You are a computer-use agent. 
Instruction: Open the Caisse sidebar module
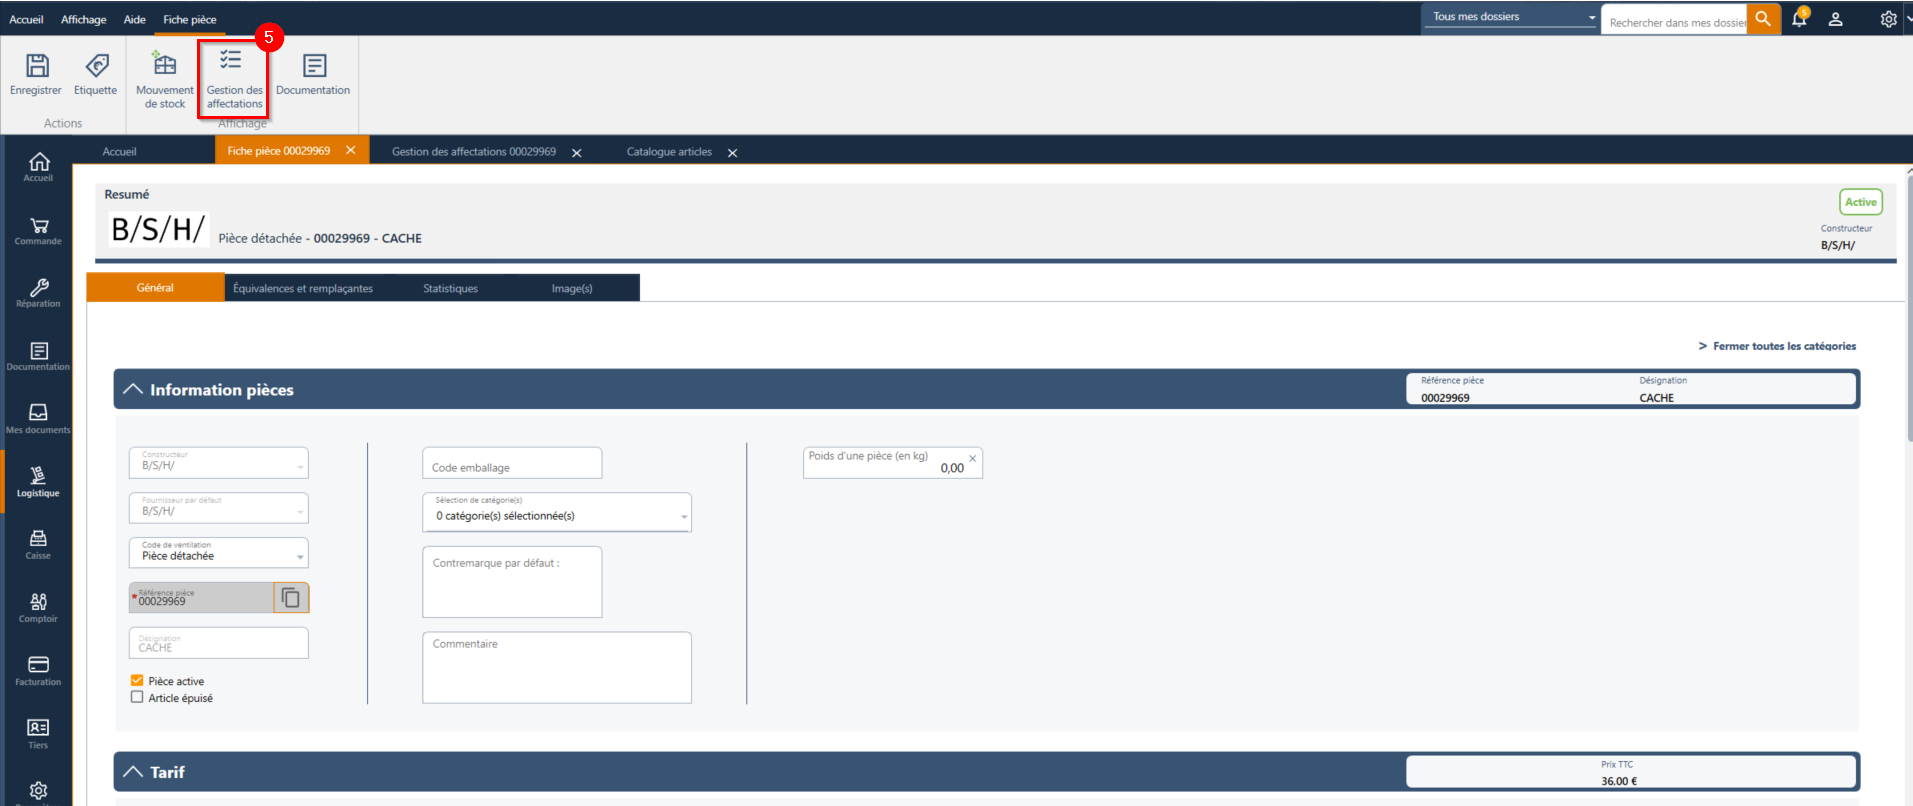pos(38,545)
